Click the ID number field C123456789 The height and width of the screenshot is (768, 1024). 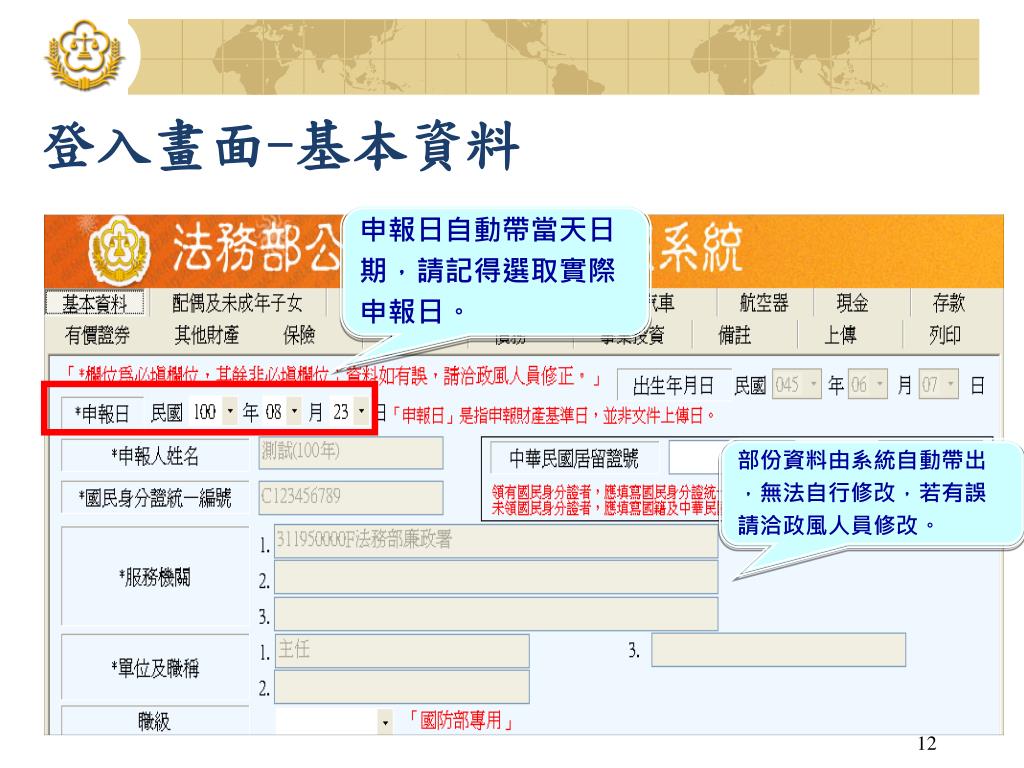[x=351, y=498]
